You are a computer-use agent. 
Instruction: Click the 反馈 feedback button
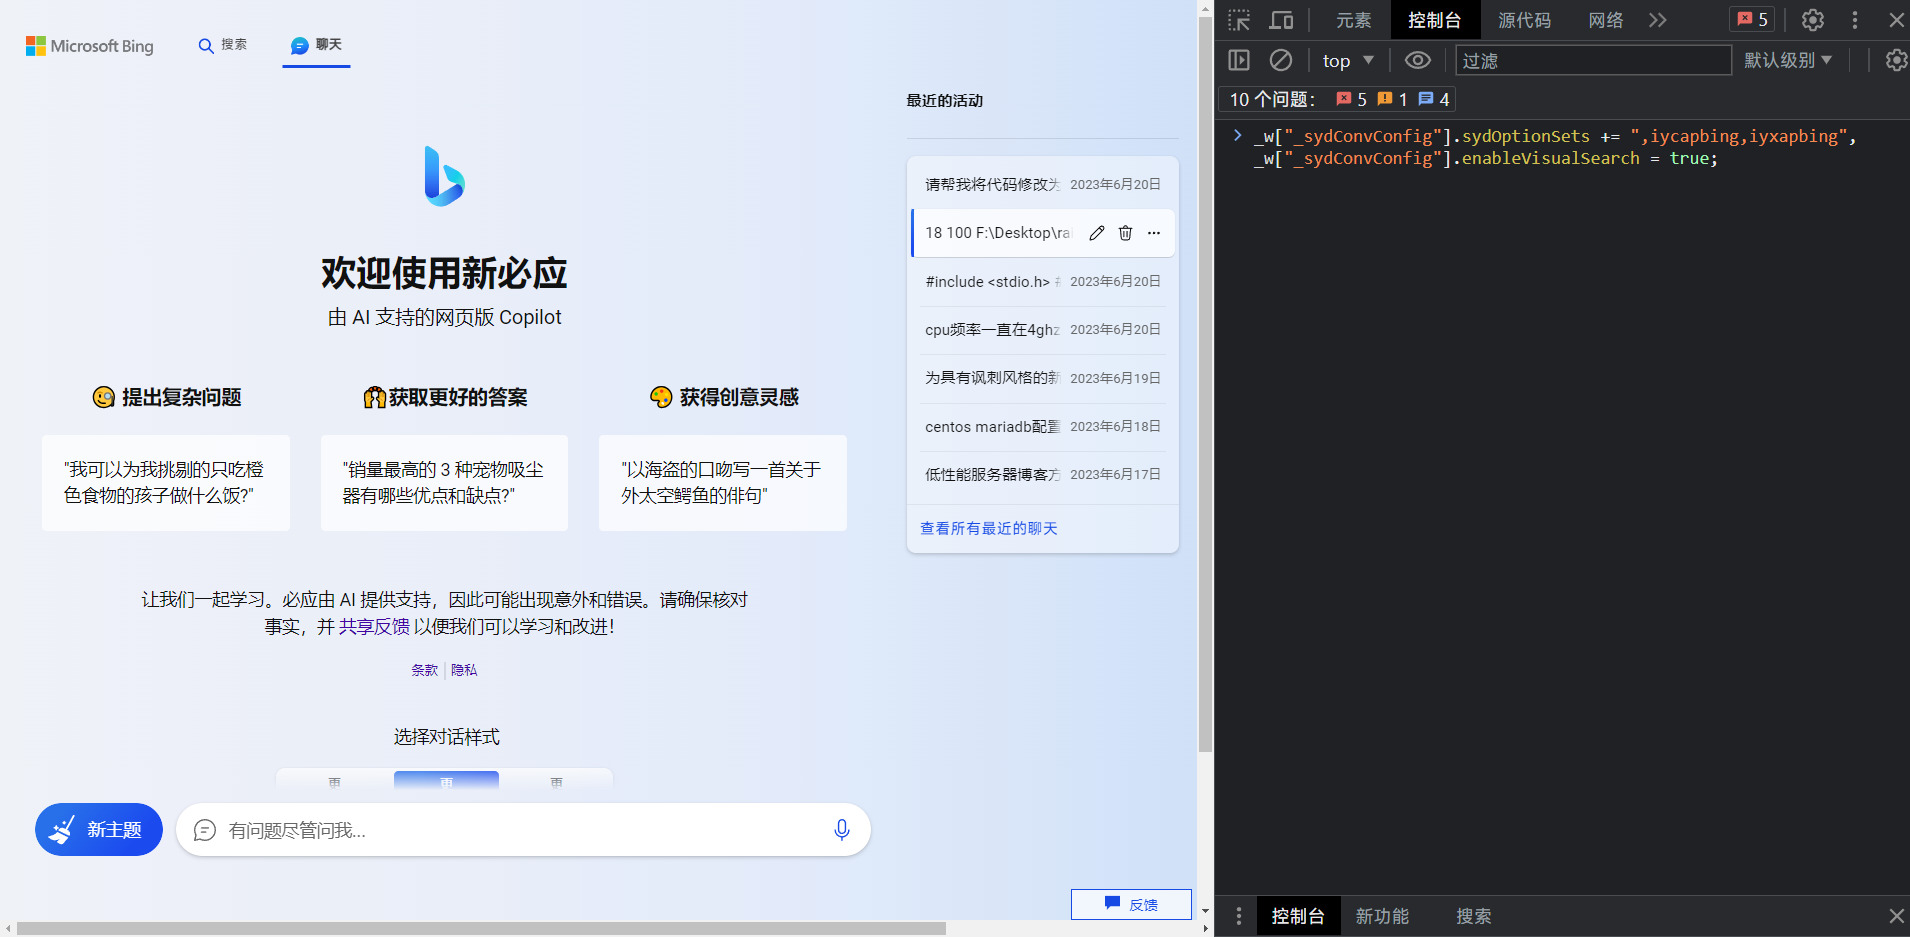[1131, 904]
